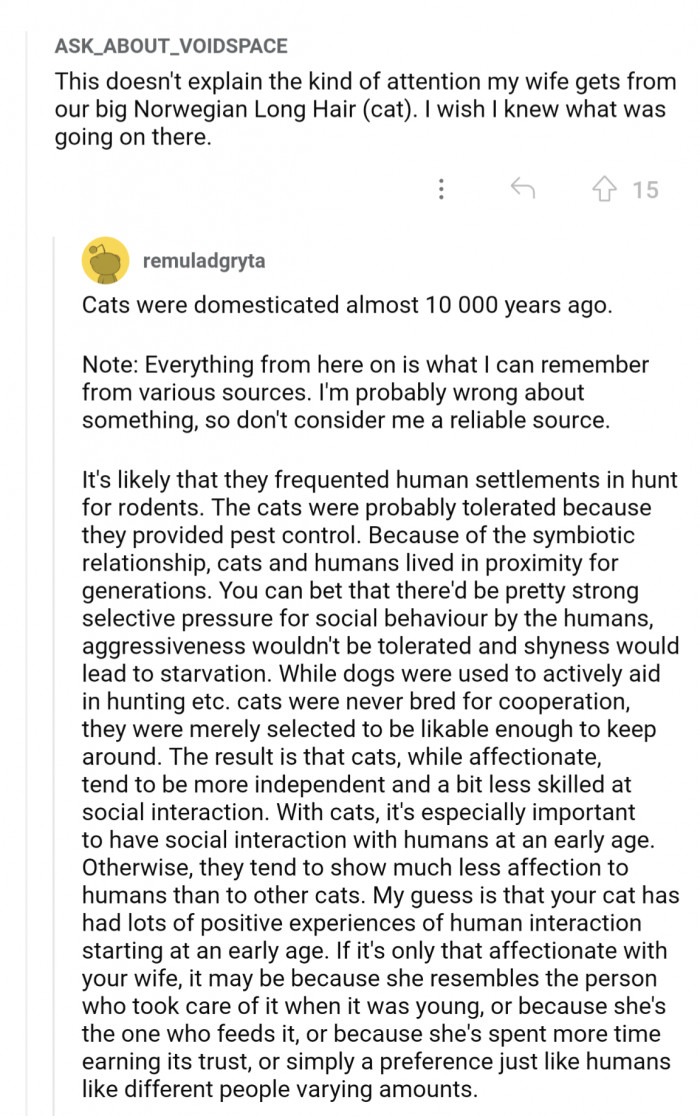
Task: Open ASK_ABOUT_VOIDSPACE's user profile
Action: 170,46
